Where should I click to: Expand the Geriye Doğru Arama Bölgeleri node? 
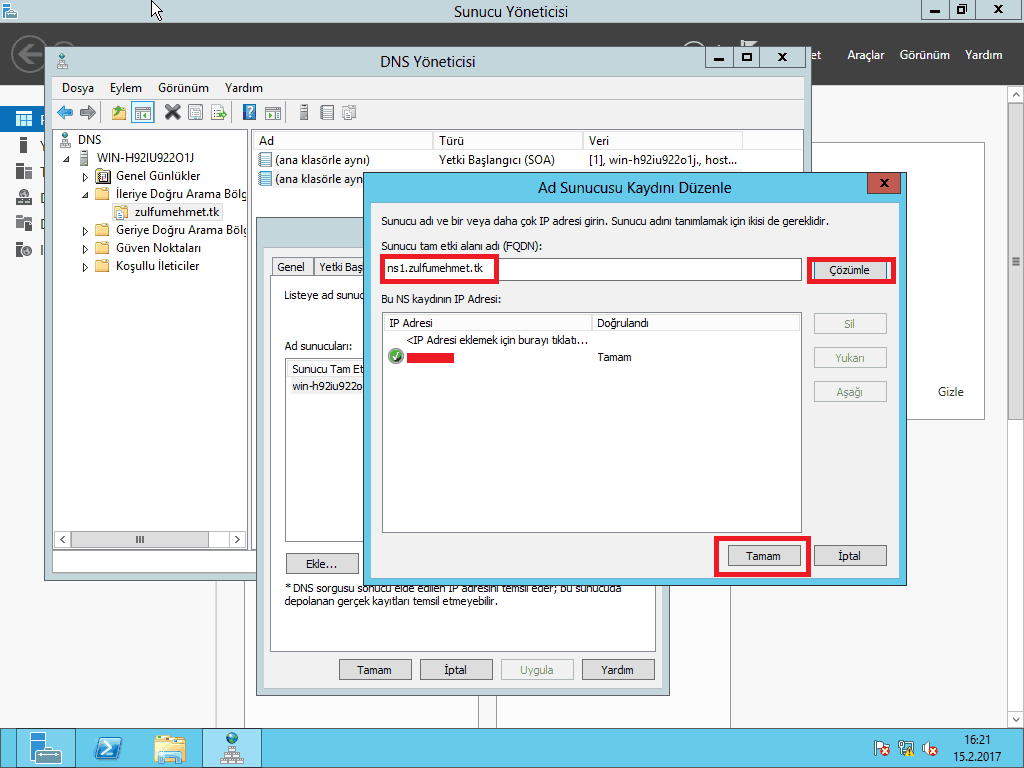[85, 231]
